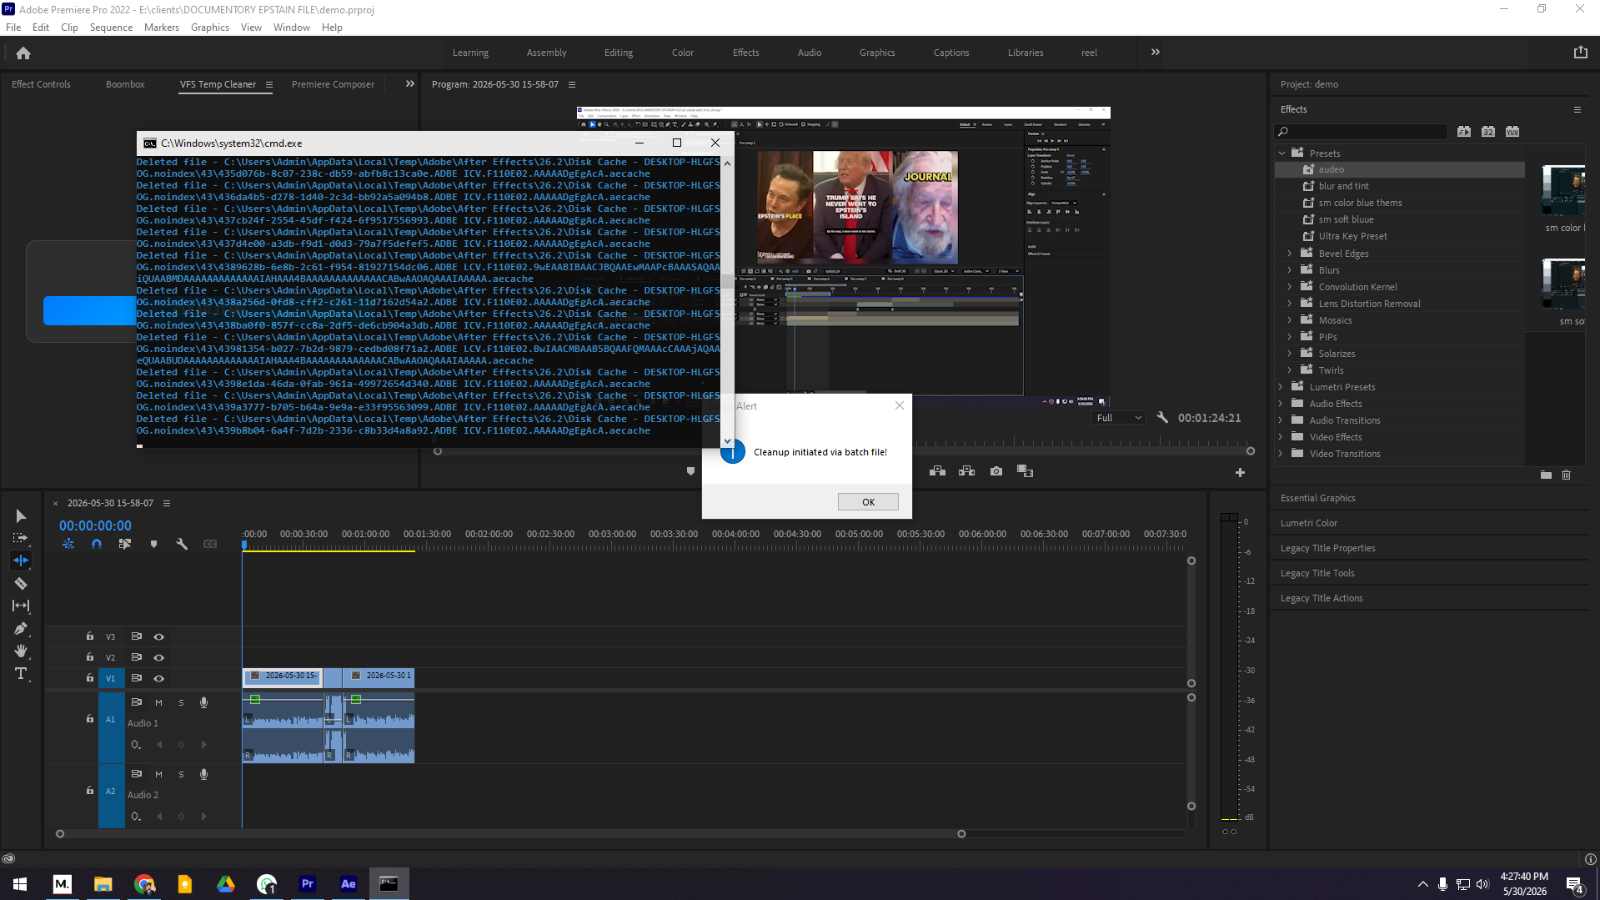This screenshot has width=1600, height=900.
Task: Open the Sequence menu
Action: [111, 27]
